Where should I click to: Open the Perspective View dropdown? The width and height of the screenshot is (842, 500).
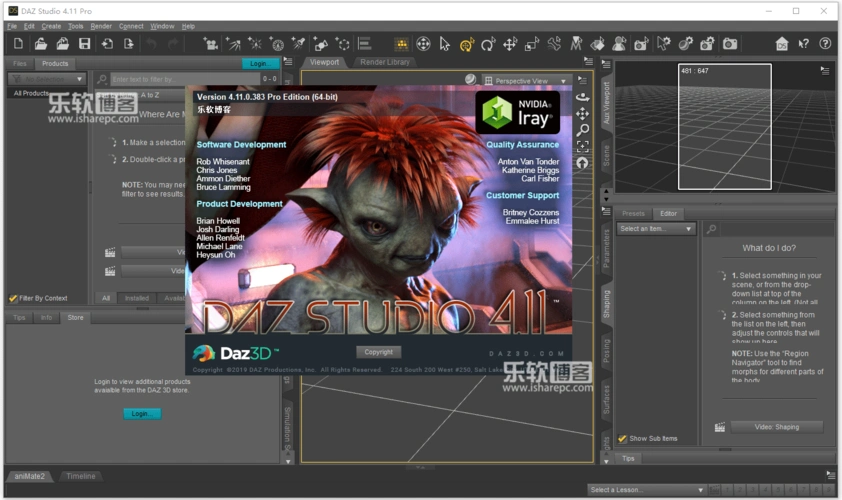click(x=527, y=81)
